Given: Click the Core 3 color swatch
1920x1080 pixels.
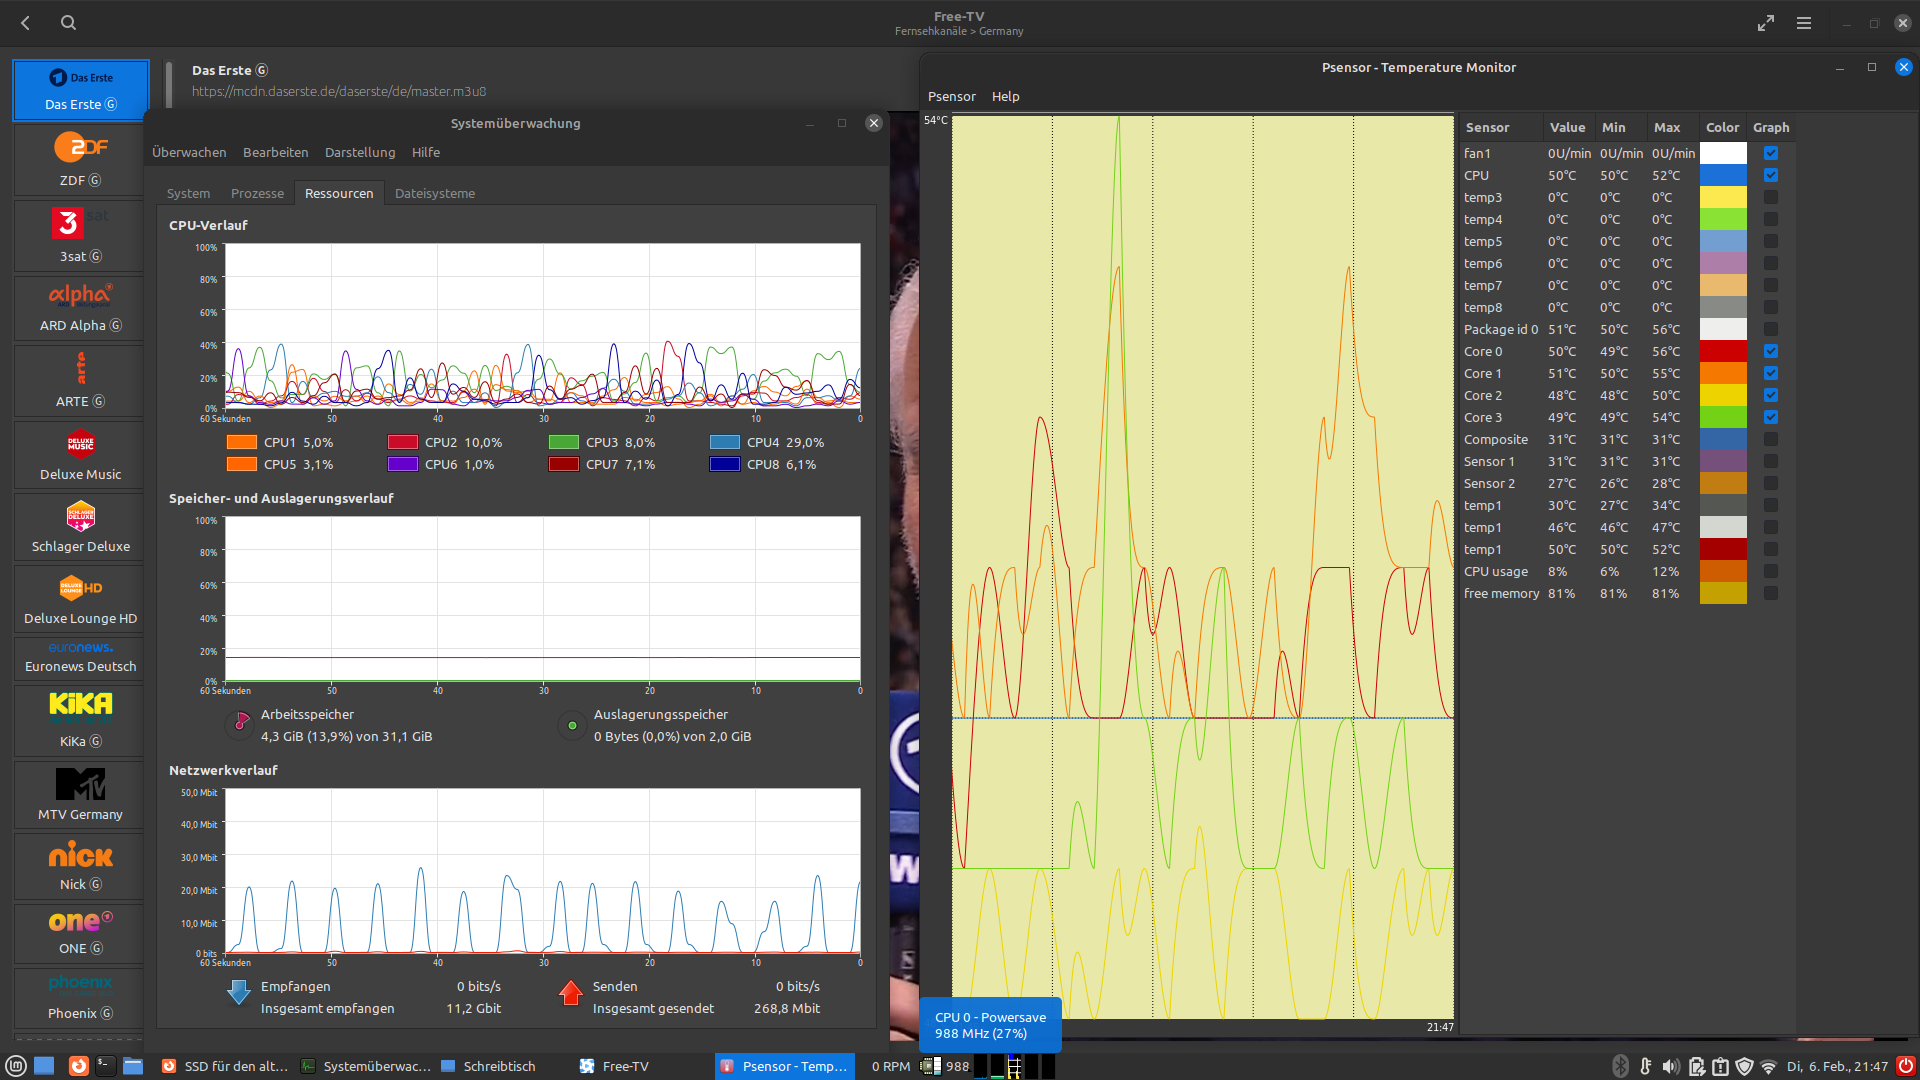Looking at the screenshot, I should pos(1723,417).
